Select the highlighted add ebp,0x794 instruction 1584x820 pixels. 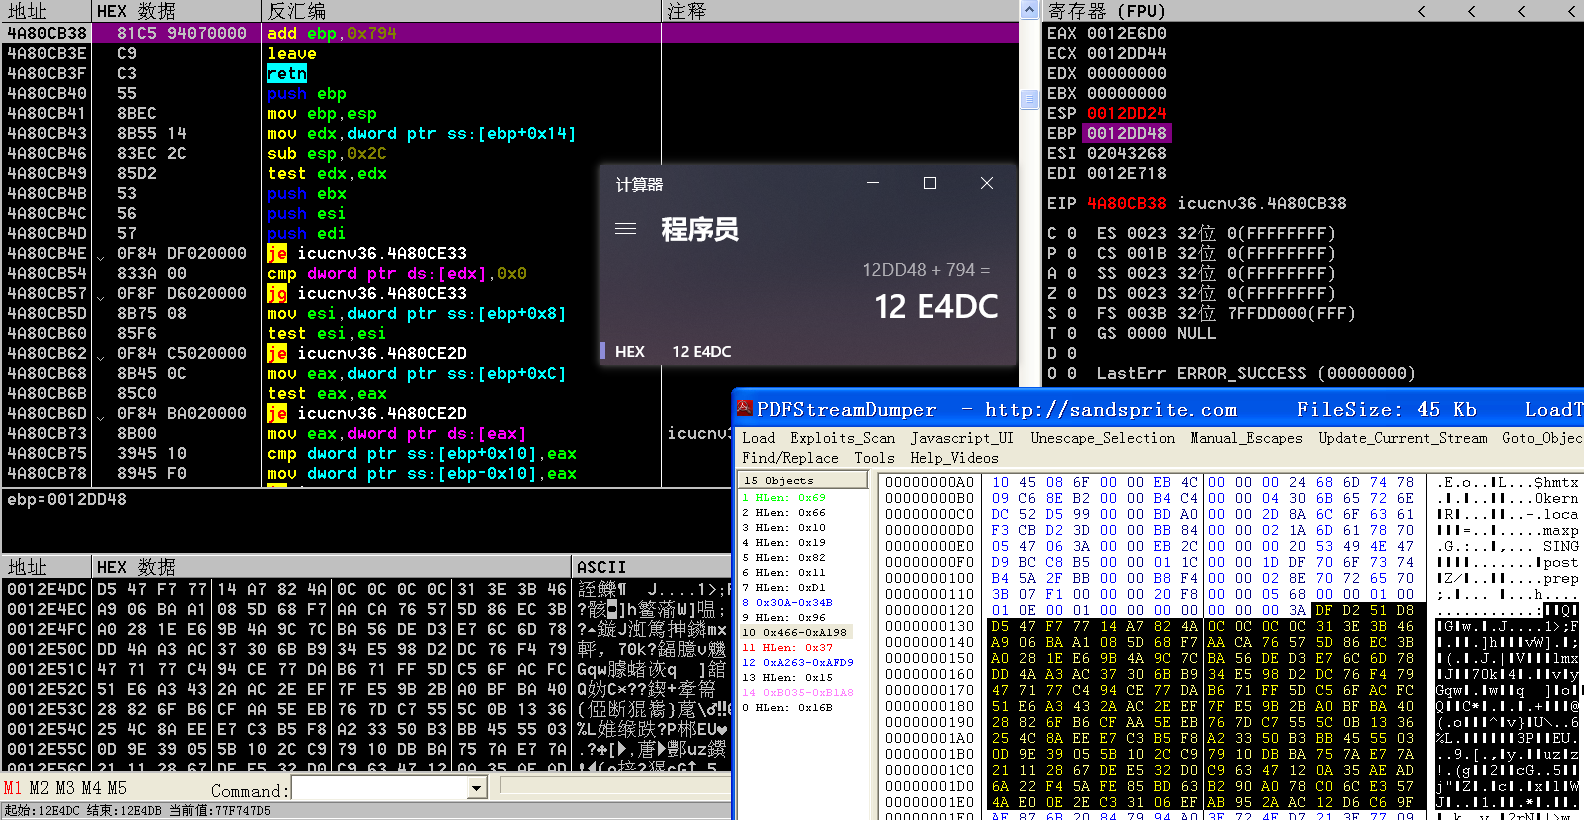[510, 33]
